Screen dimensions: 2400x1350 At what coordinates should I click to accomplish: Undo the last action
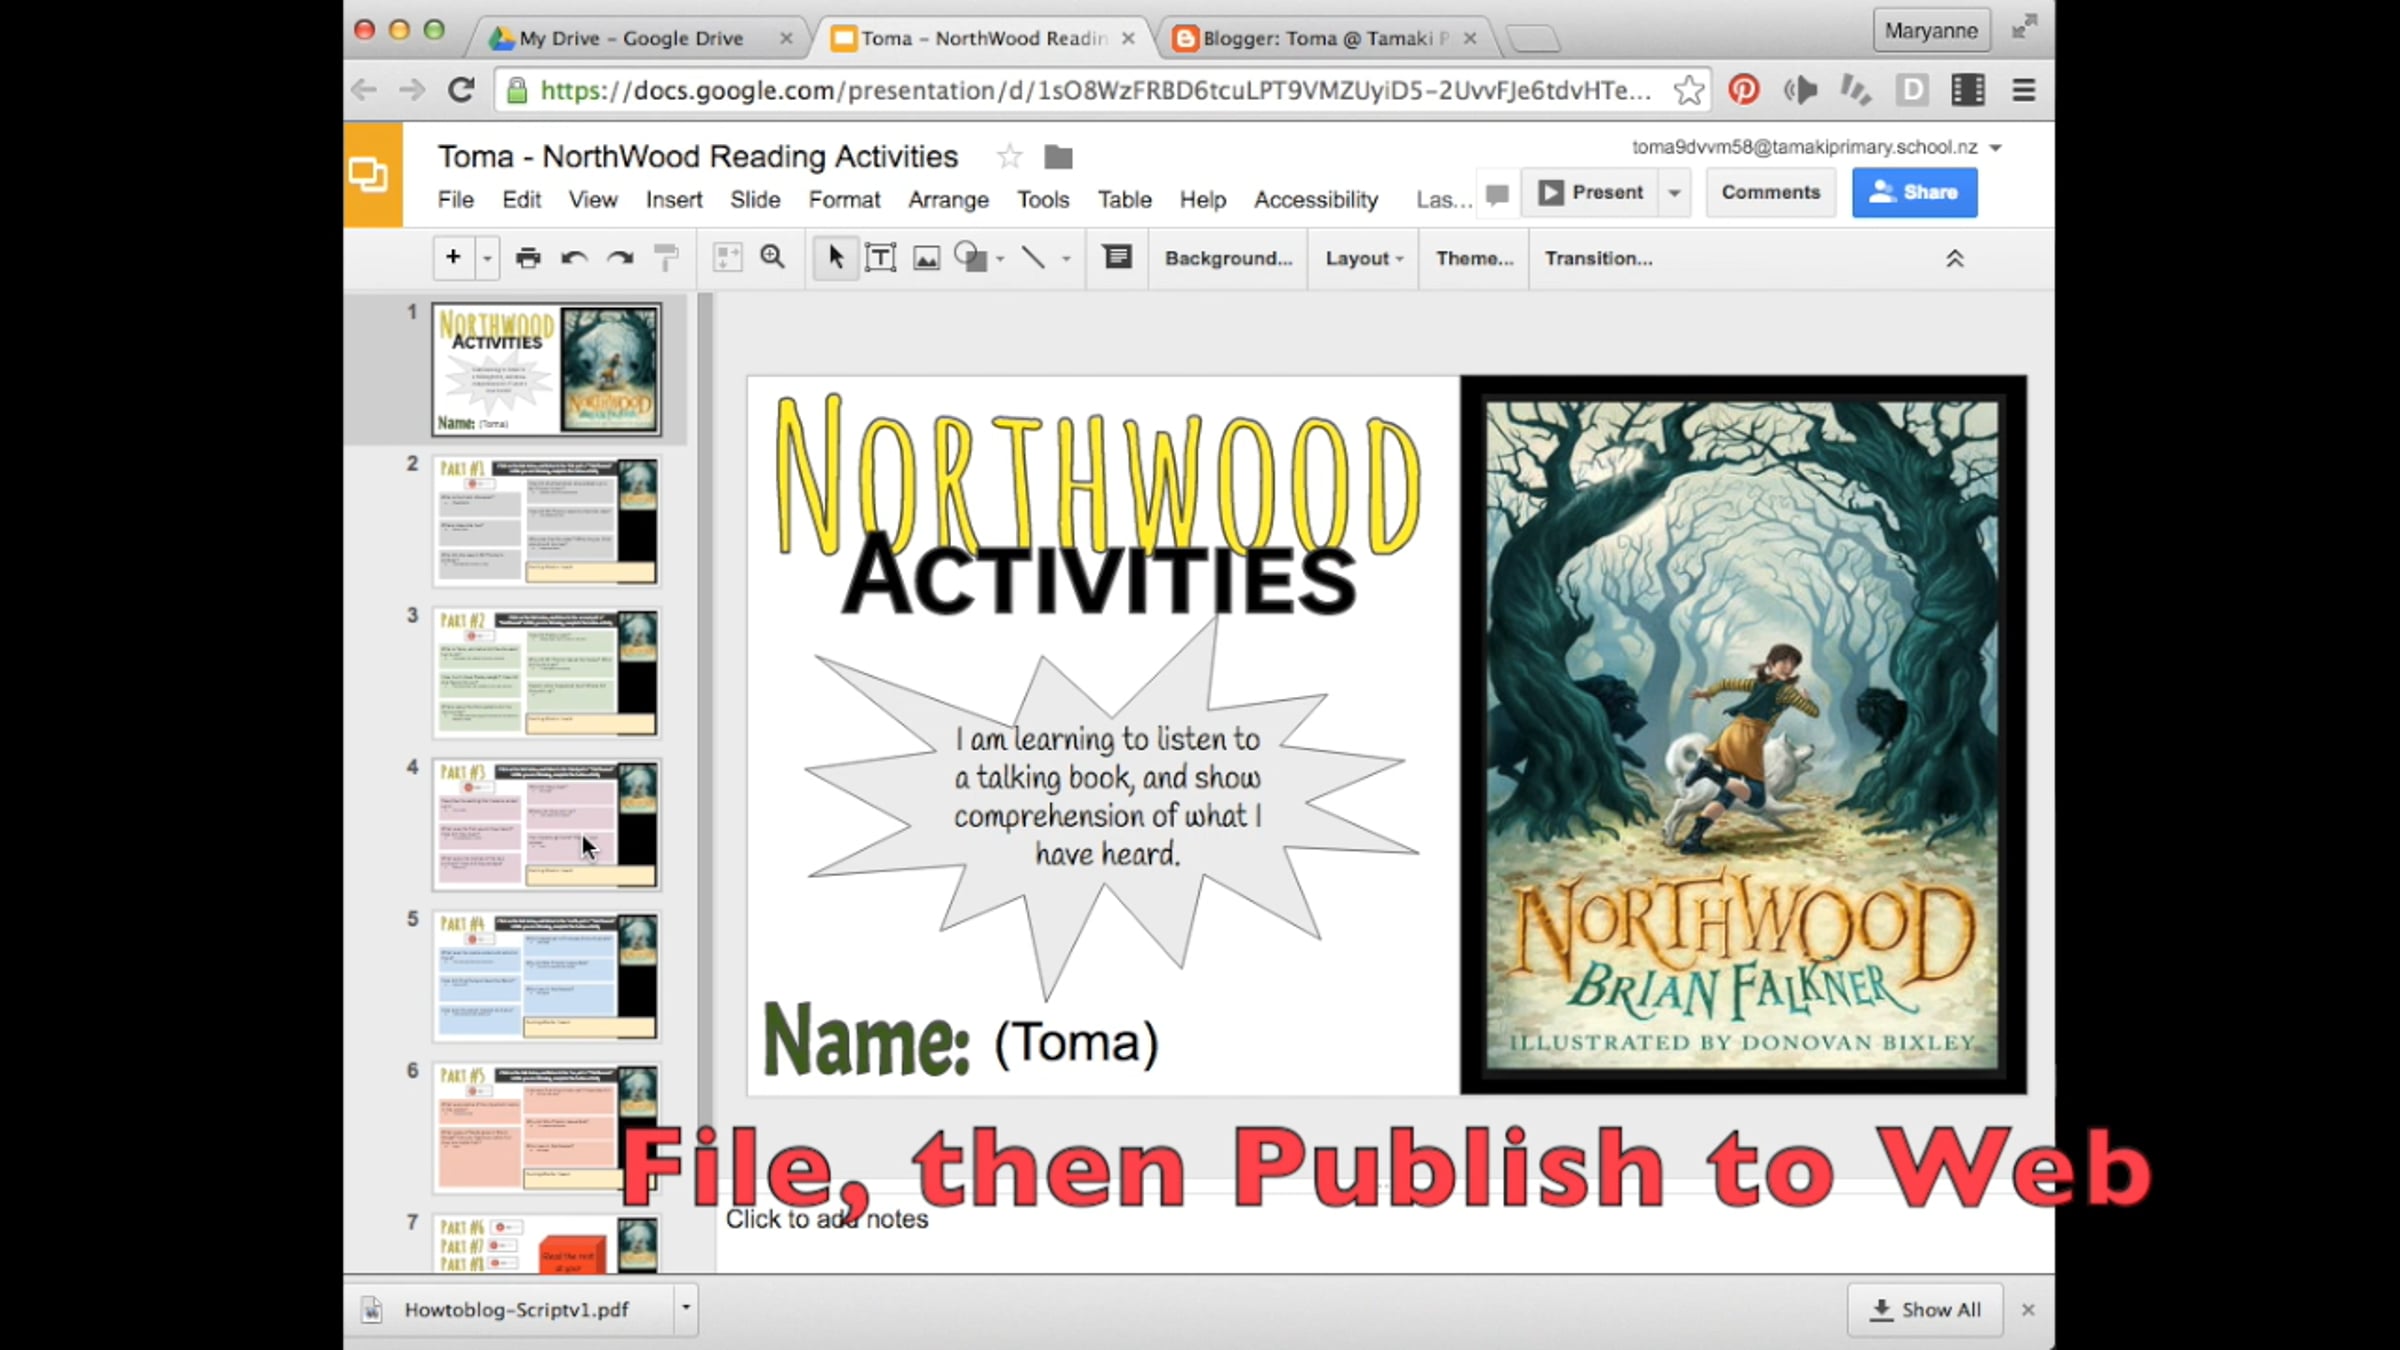point(574,258)
